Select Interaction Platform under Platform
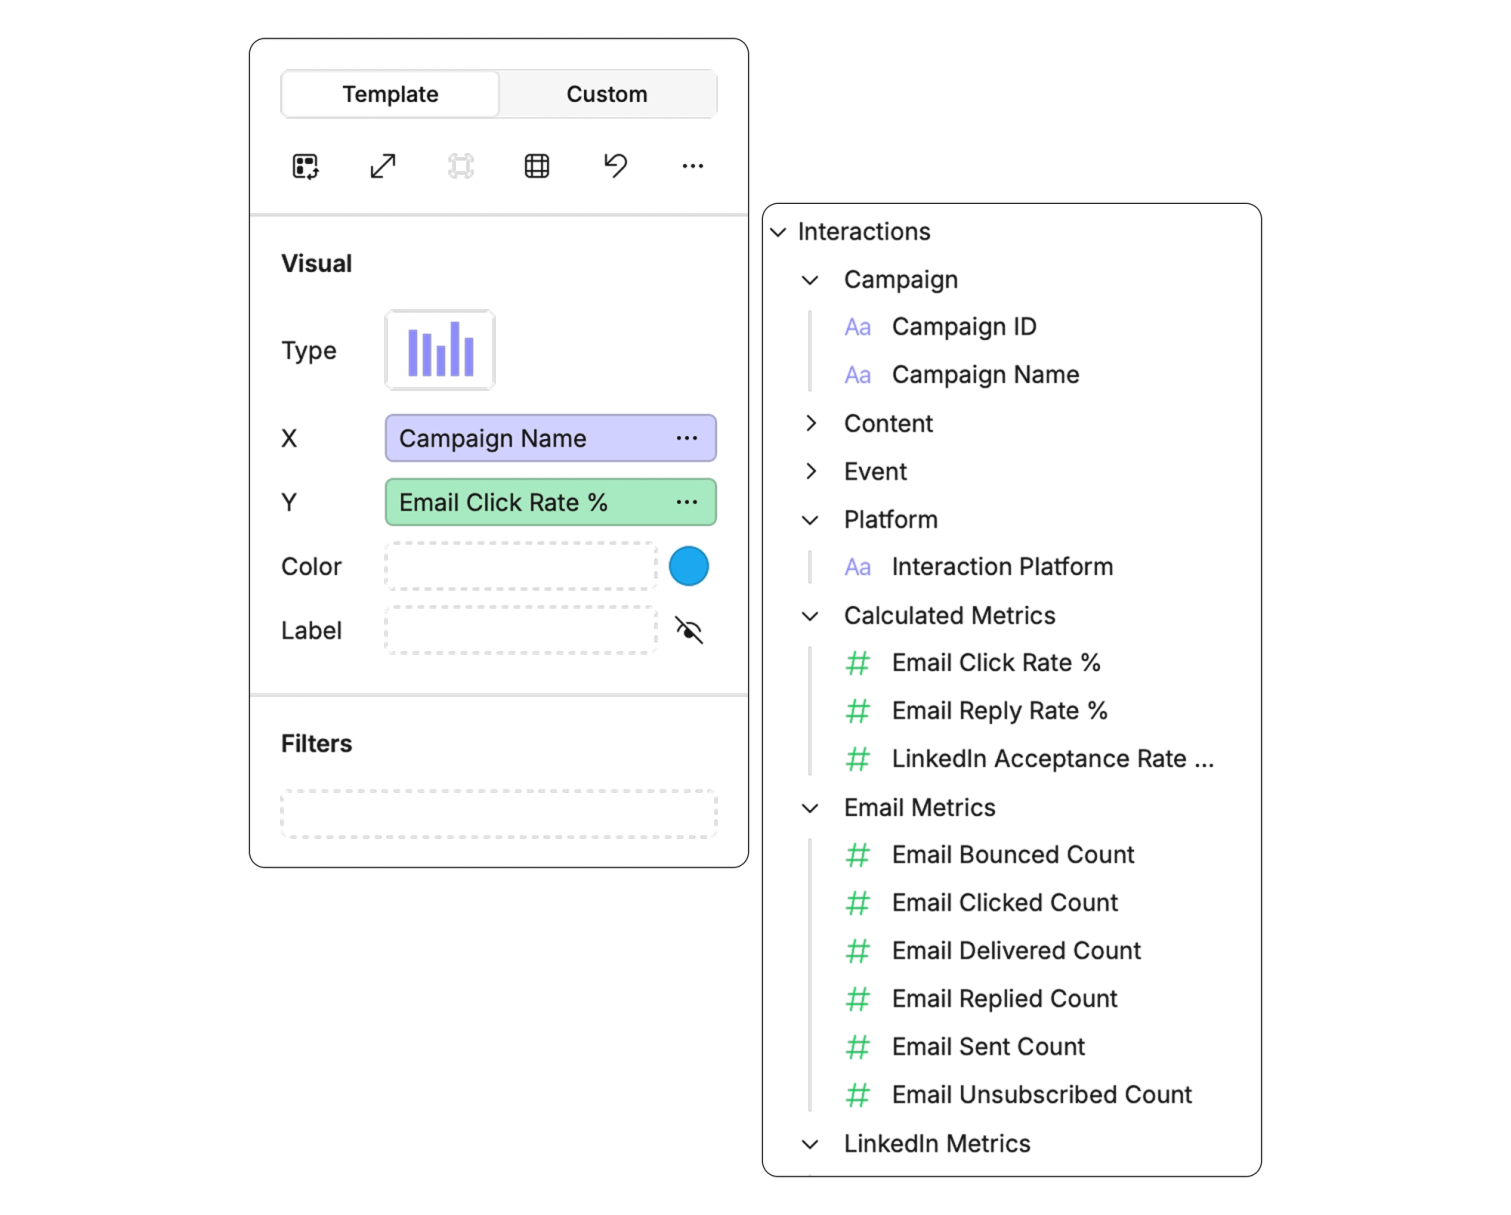Screen dimensions: 1511x1215 (x=1001, y=566)
